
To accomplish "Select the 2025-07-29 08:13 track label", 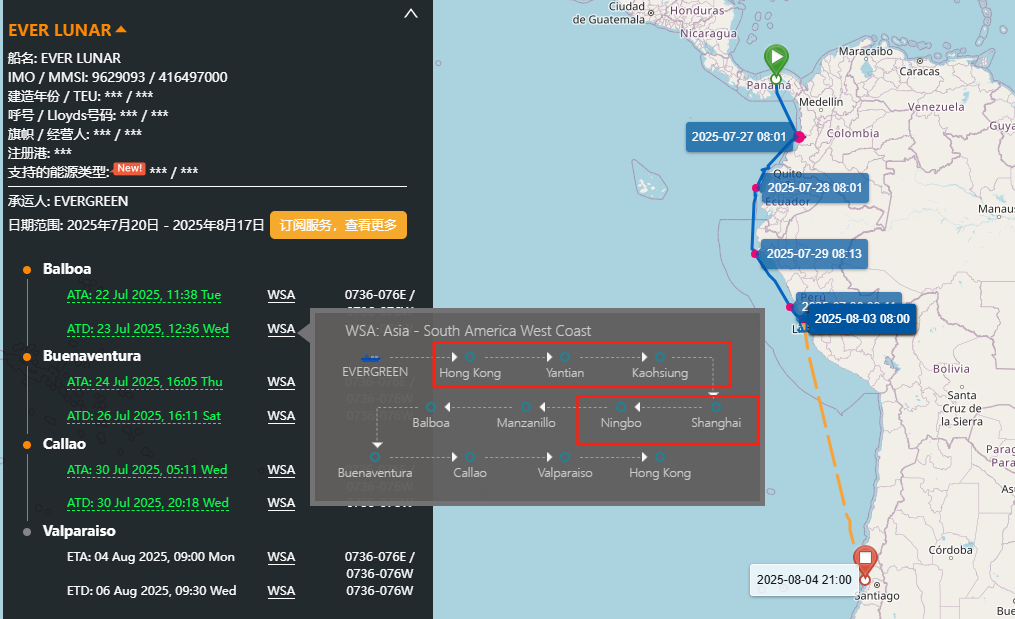I will (x=814, y=254).
